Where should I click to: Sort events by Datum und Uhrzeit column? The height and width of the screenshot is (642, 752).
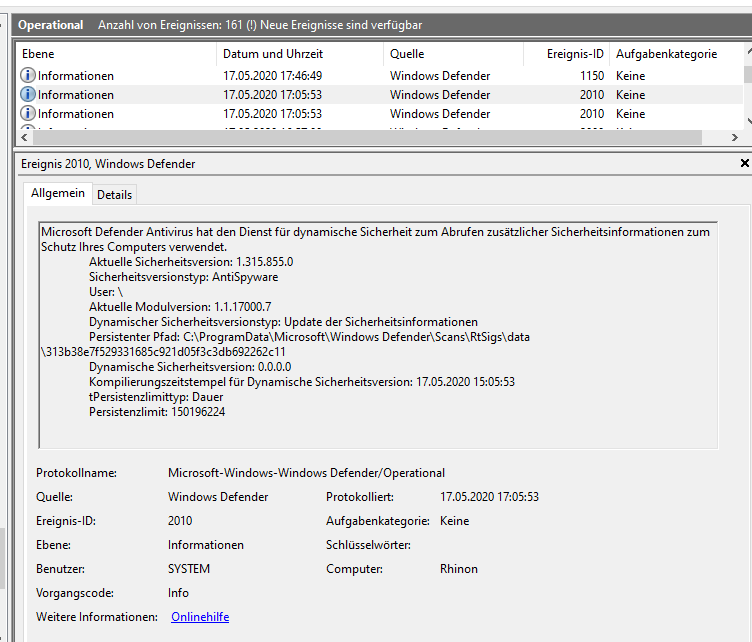pos(300,54)
